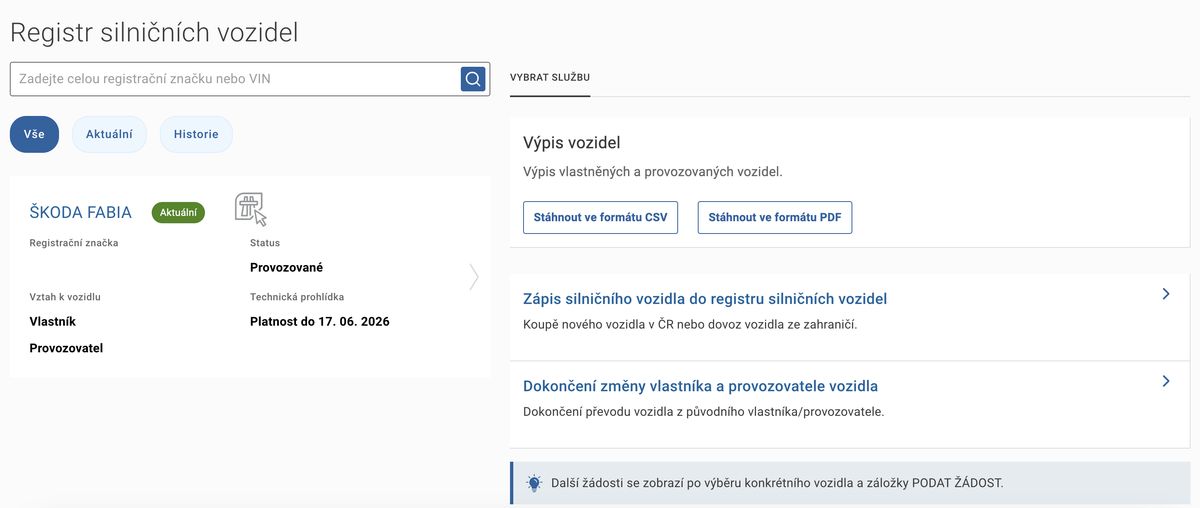Screen dimensions: 1200x508
Task: Click the Vztah k vozidlu label
Action: (x=65, y=297)
